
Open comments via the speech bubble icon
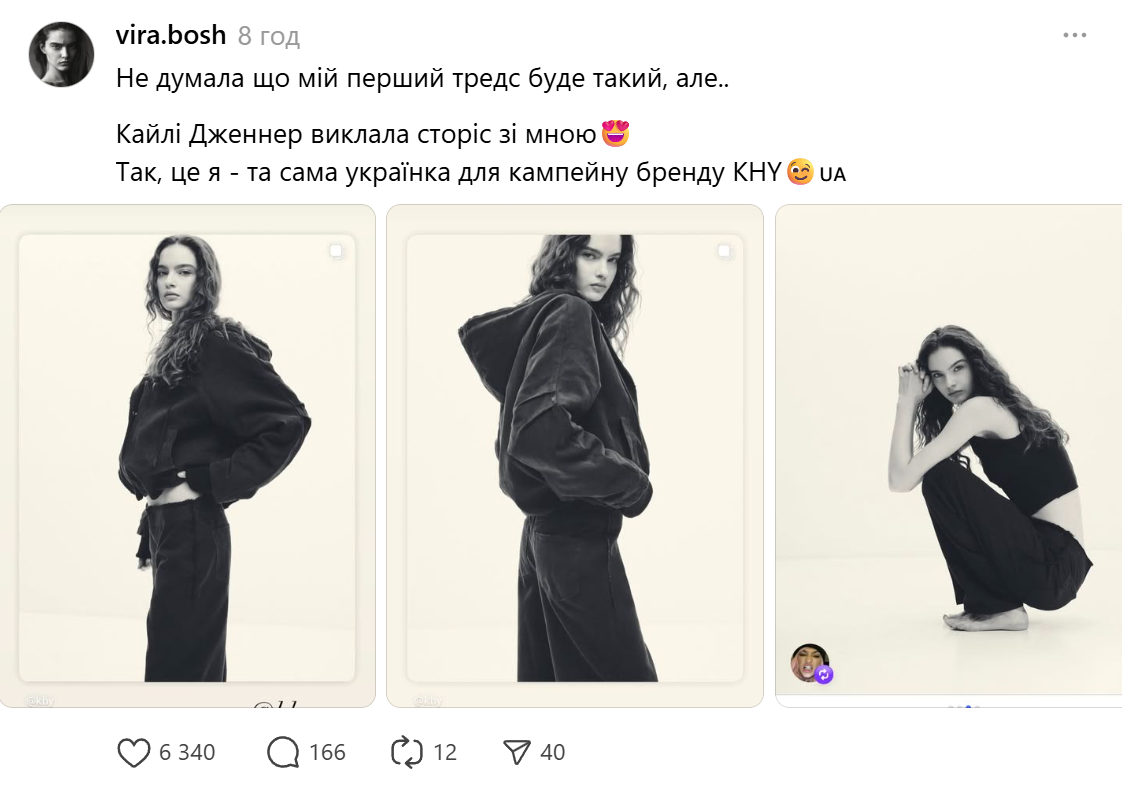click(283, 753)
